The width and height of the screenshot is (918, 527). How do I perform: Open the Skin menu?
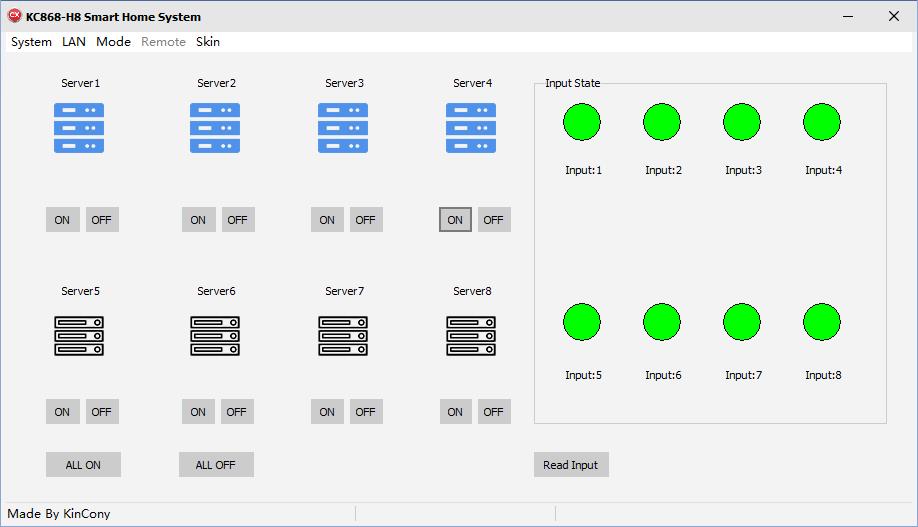[208, 42]
